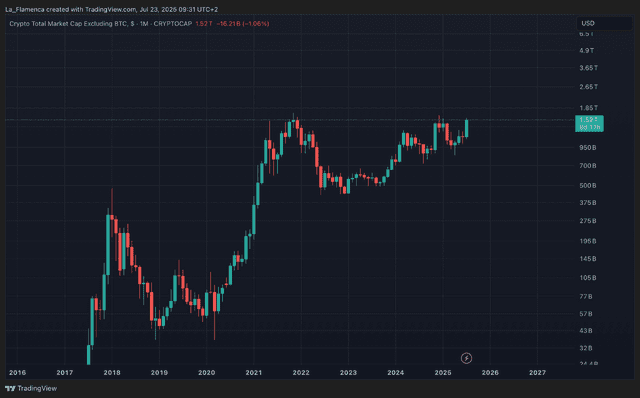Screen dimensions: 640x398
Task: Click the 32B price axis label
Action: 586,348
